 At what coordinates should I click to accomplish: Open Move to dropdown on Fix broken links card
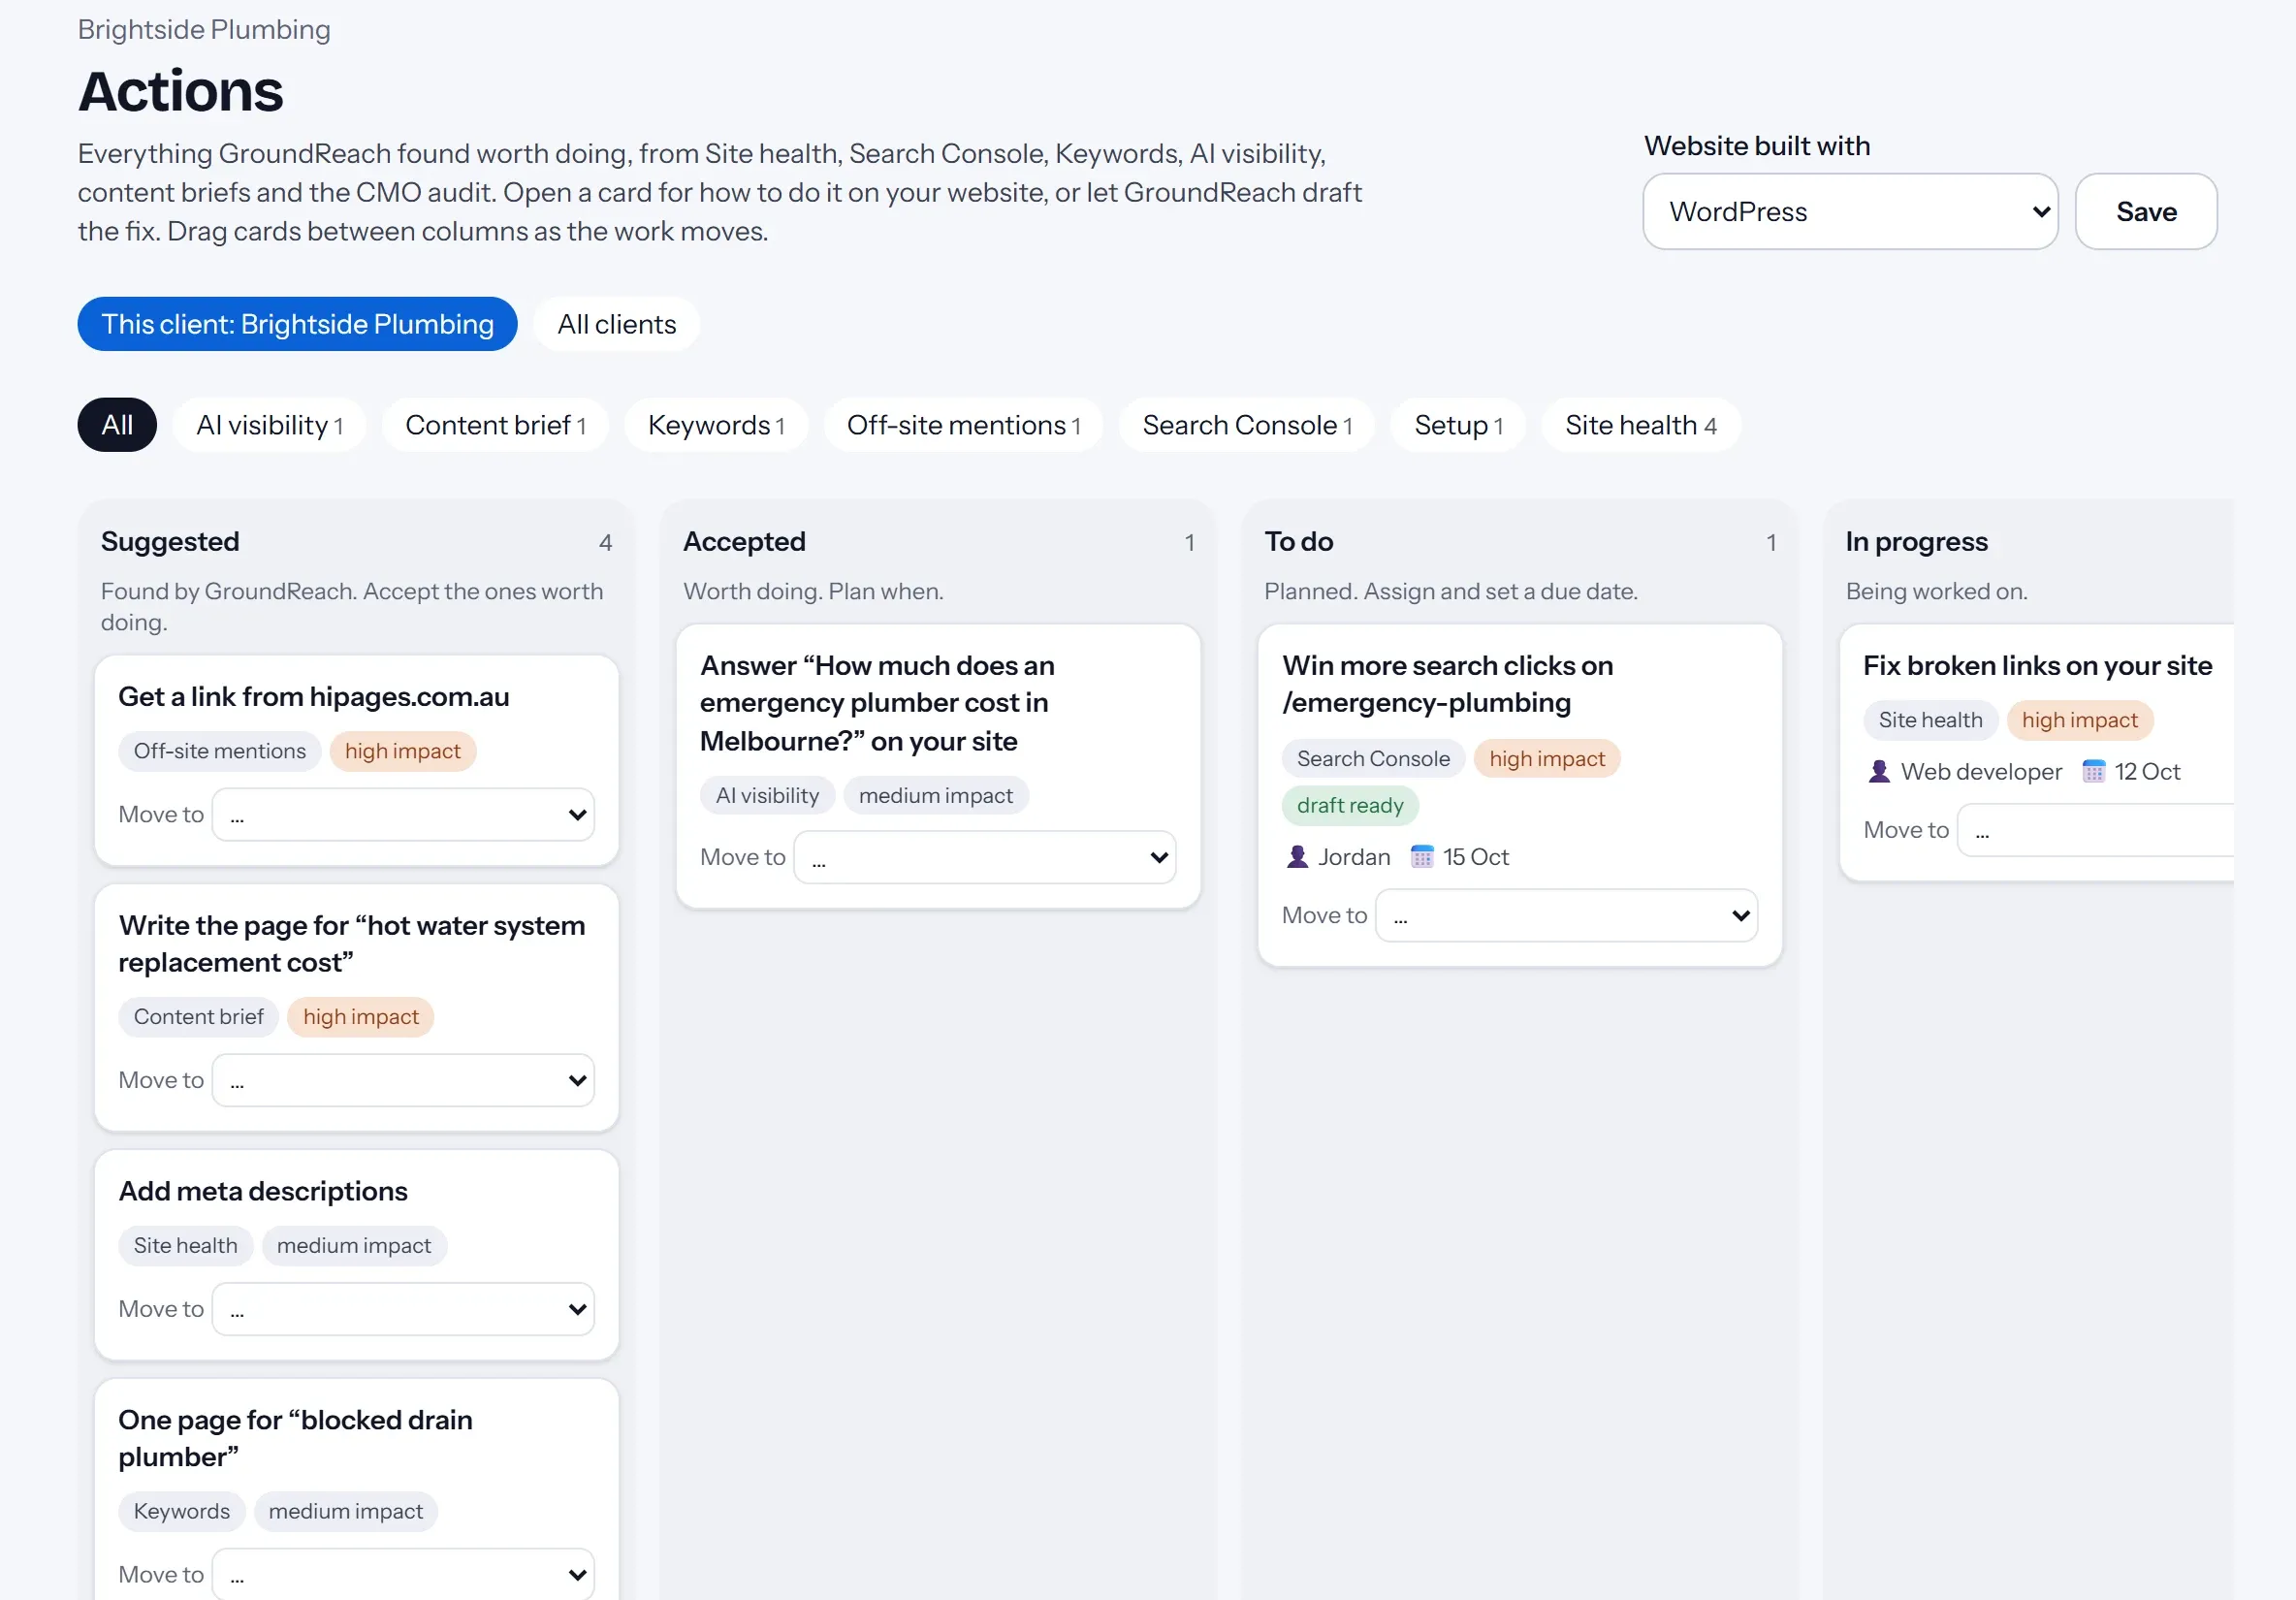point(2096,830)
